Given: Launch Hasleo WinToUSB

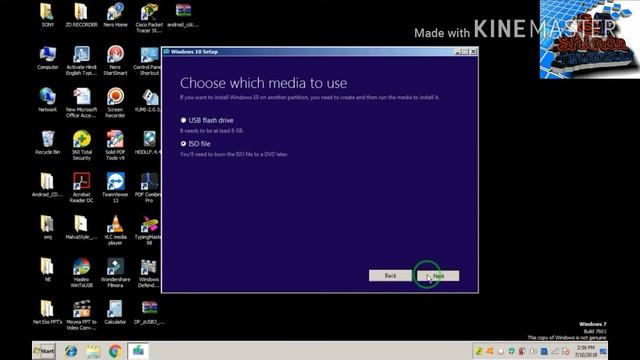Looking at the screenshot, I should tap(81, 273).
